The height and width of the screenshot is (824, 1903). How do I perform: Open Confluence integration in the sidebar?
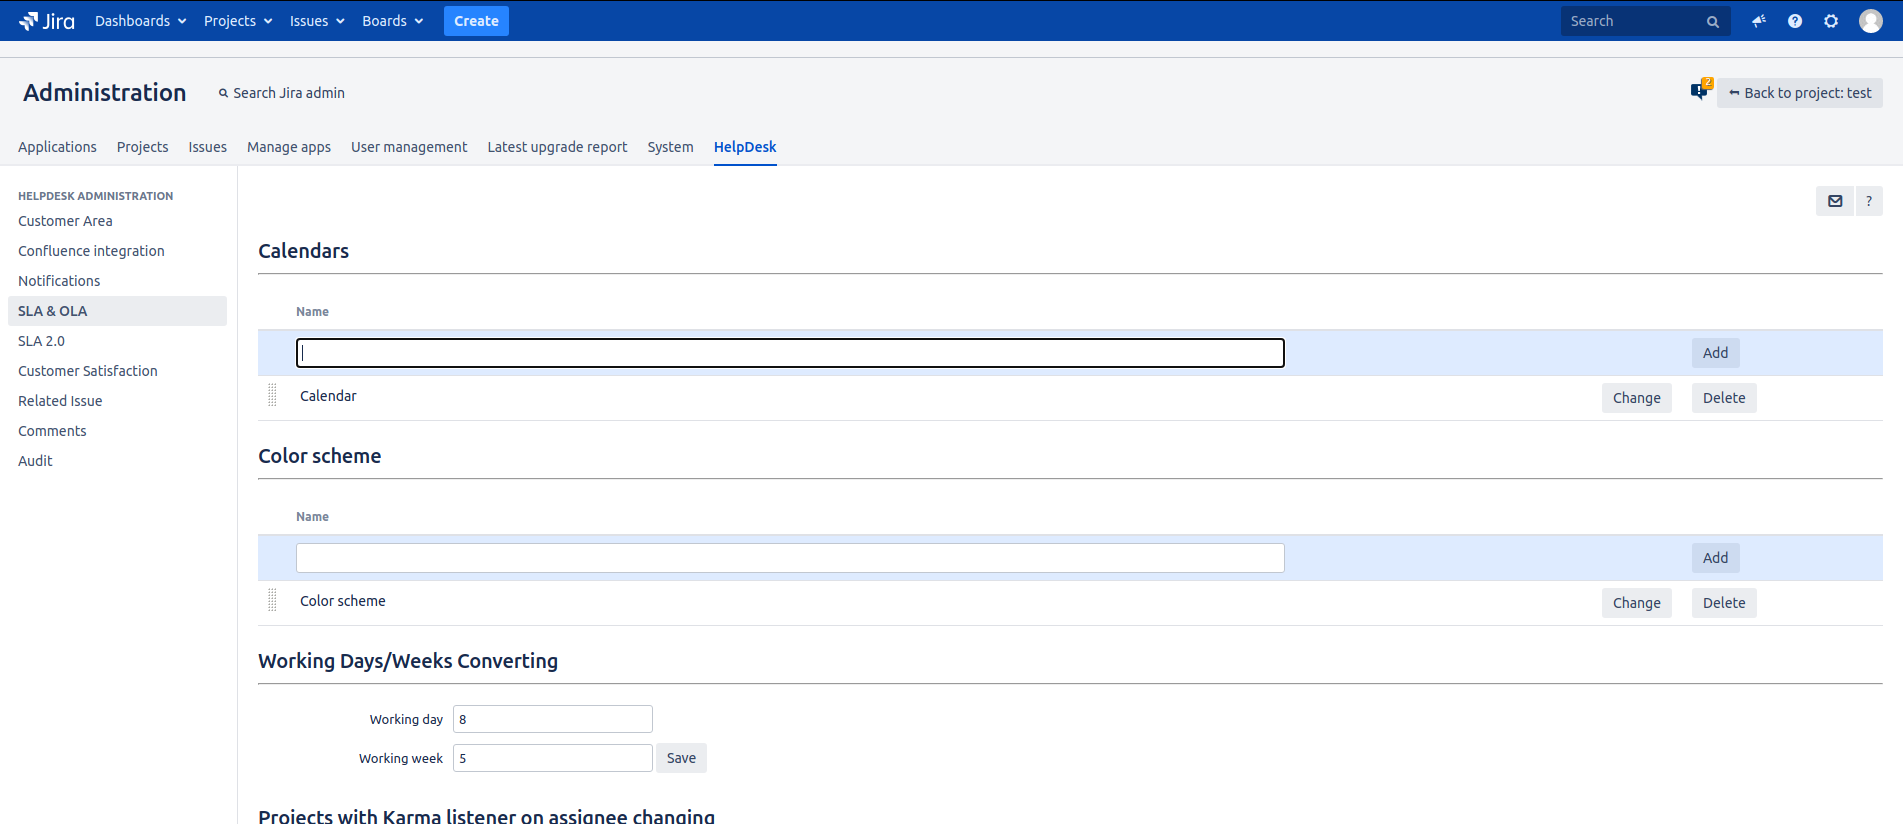coord(91,251)
